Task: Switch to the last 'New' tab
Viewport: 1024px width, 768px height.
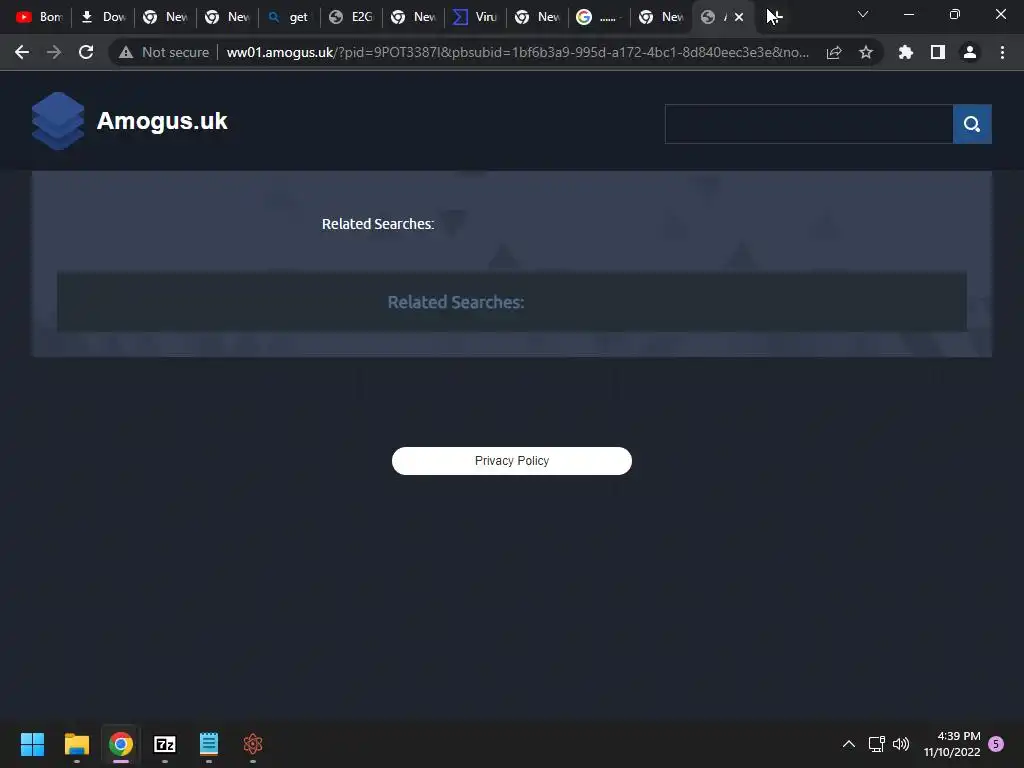Action: tap(662, 17)
